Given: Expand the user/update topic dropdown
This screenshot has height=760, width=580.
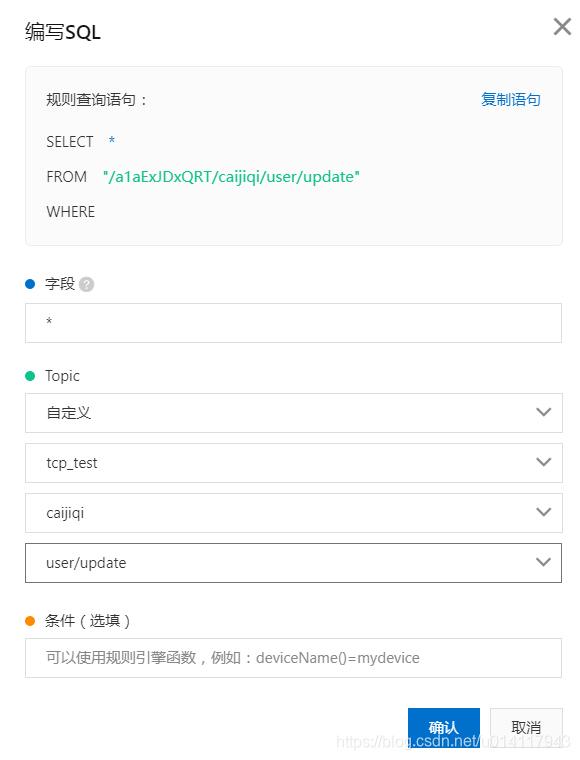Looking at the screenshot, I should point(293,563).
